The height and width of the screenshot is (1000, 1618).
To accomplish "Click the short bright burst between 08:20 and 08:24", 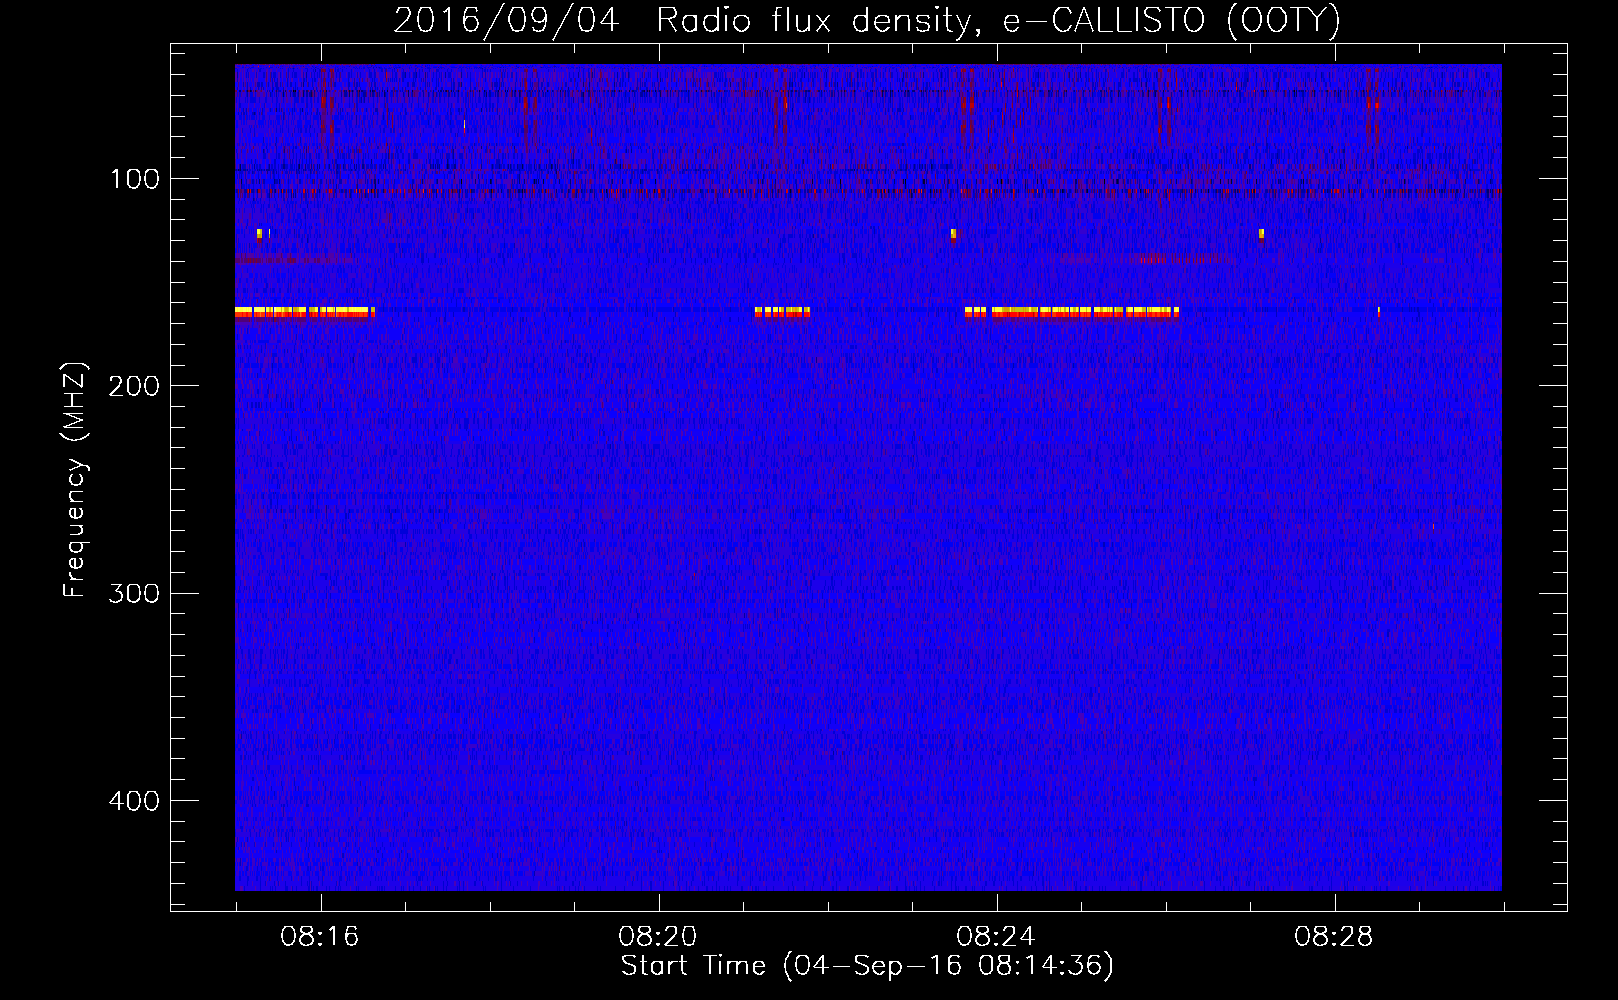I will point(782,312).
